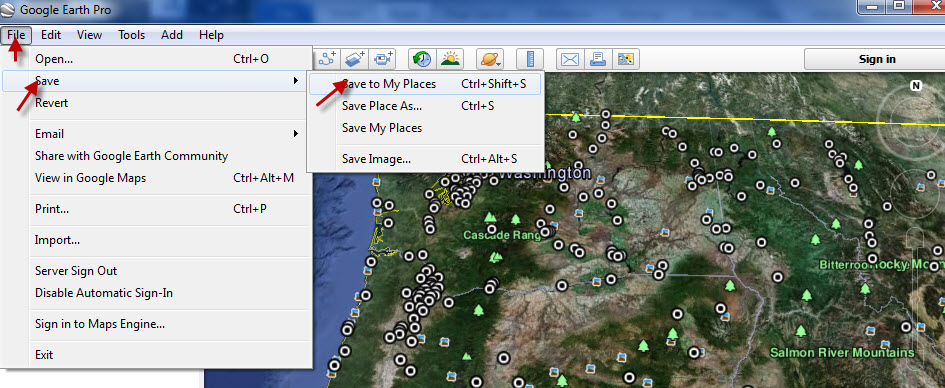This screenshot has width=945, height=388.
Task: Choose Save My Places submenu entry
Action: click(x=425, y=128)
